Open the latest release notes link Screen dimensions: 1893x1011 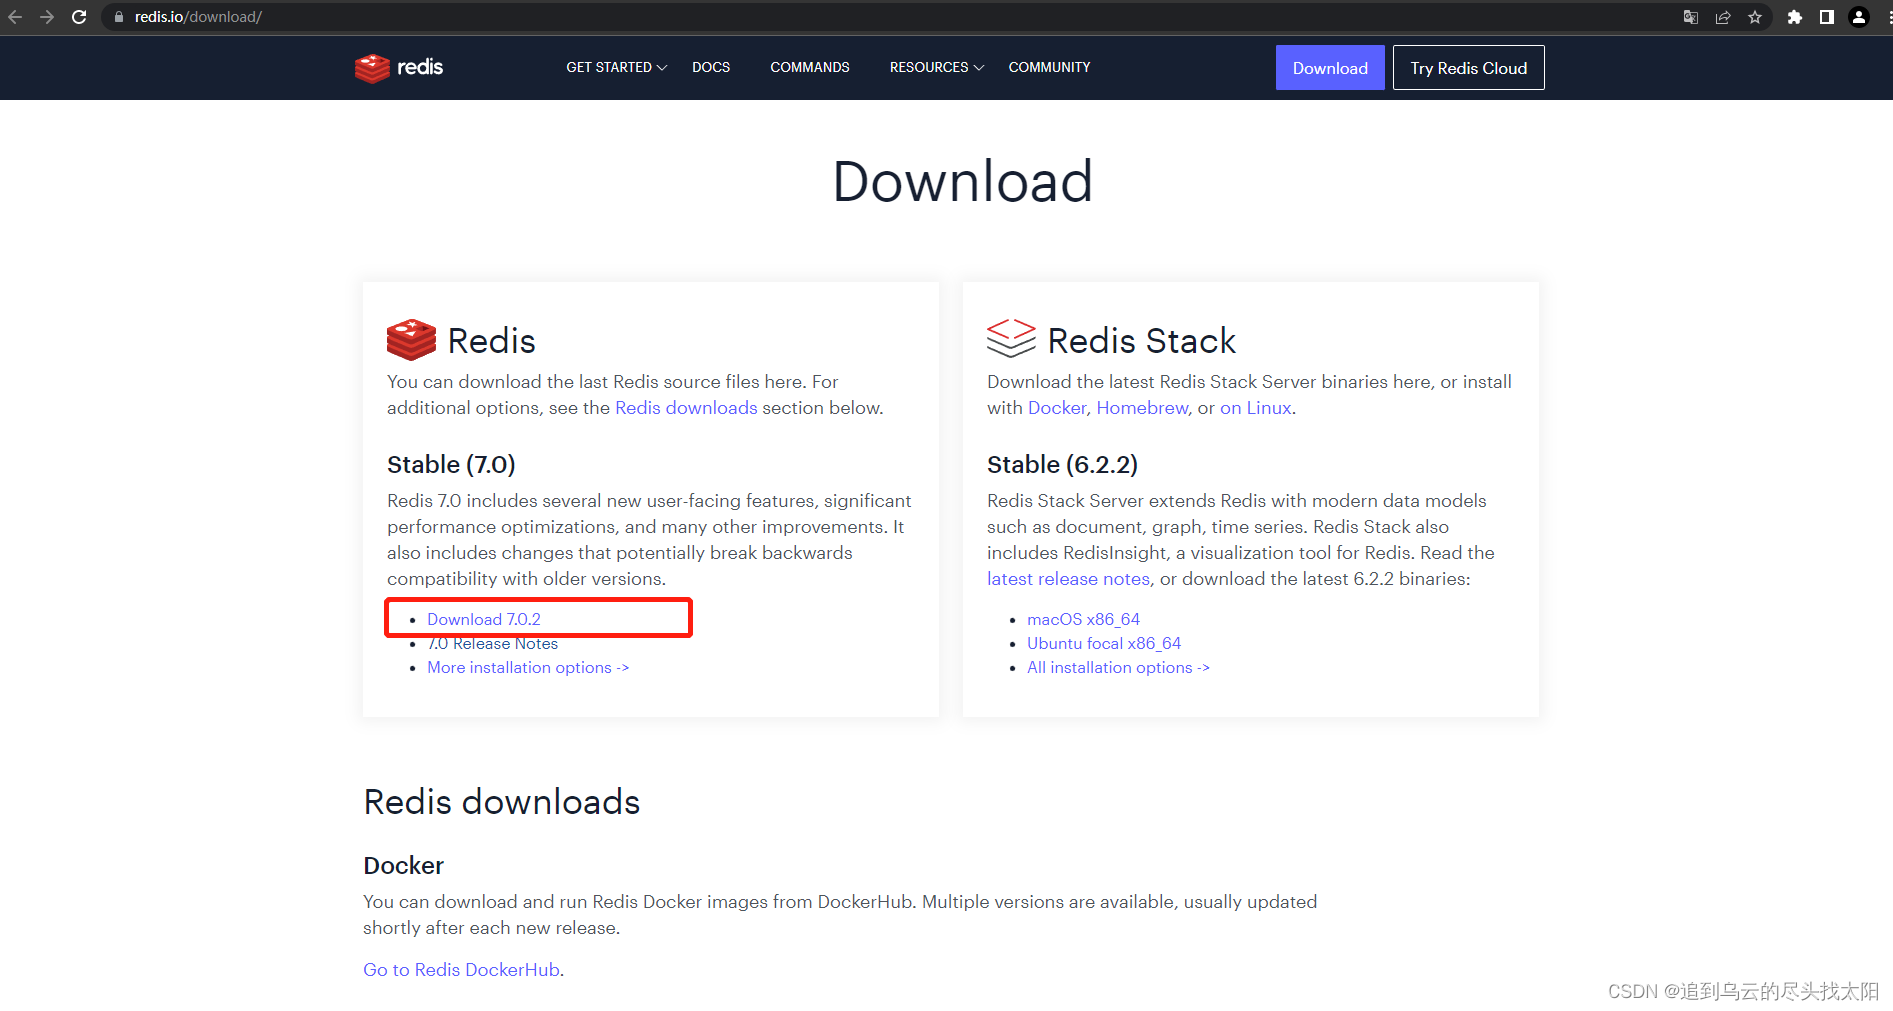(1068, 579)
